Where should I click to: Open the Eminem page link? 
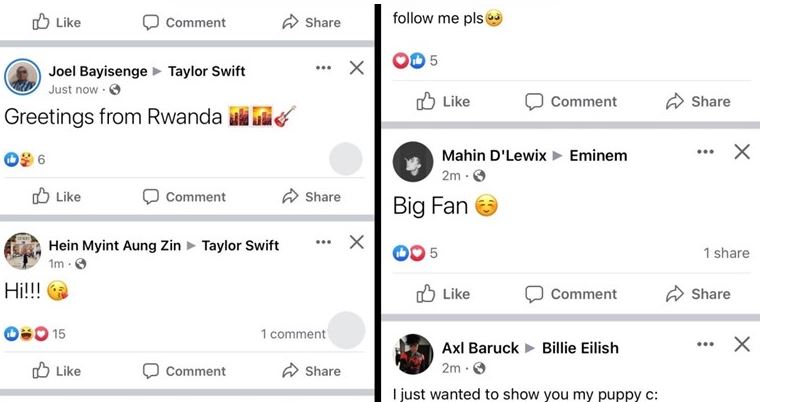point(598,155)
